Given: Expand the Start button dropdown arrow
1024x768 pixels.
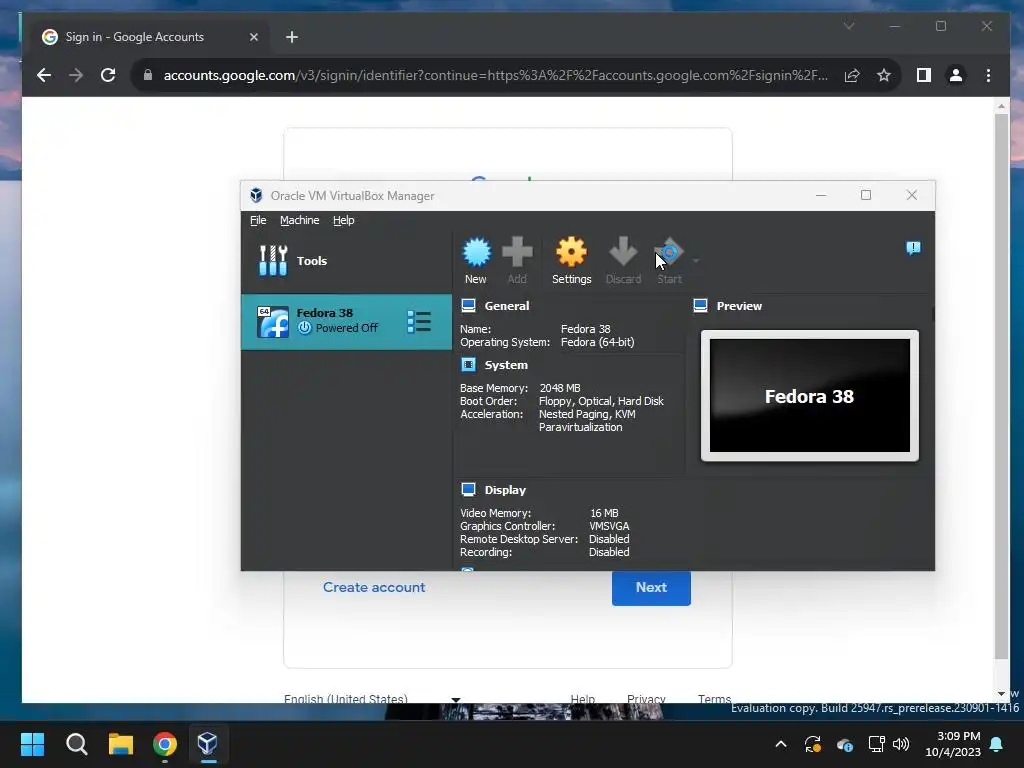Looking at the screenshot, I should click(696, 261).
